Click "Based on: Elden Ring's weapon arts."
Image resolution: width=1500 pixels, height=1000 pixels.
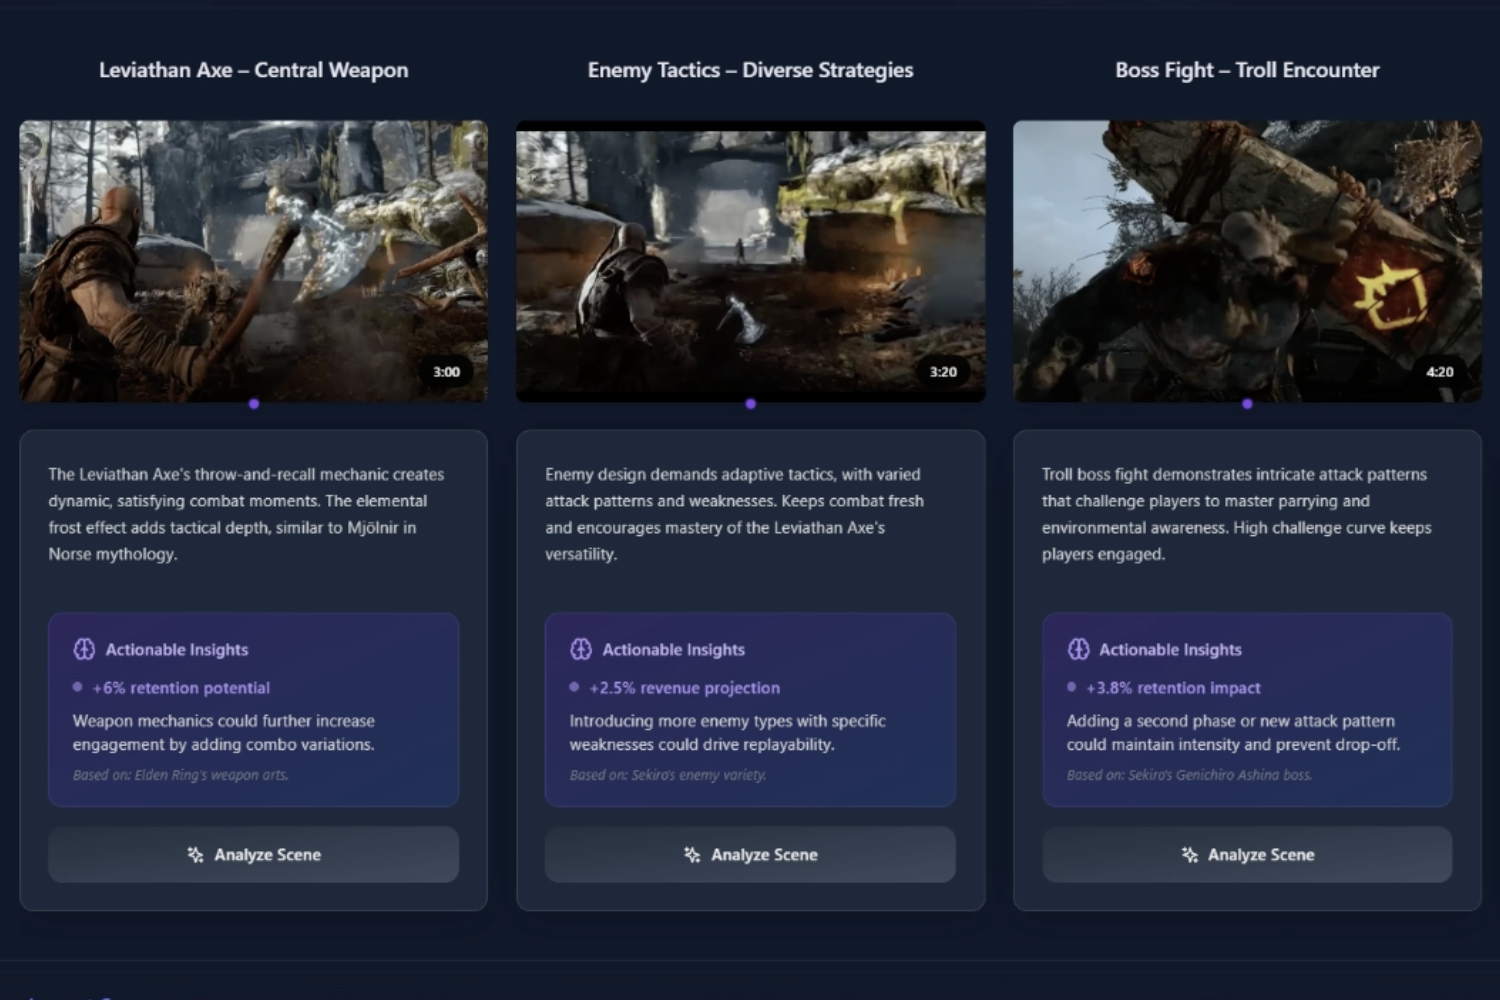coord(181,775)
